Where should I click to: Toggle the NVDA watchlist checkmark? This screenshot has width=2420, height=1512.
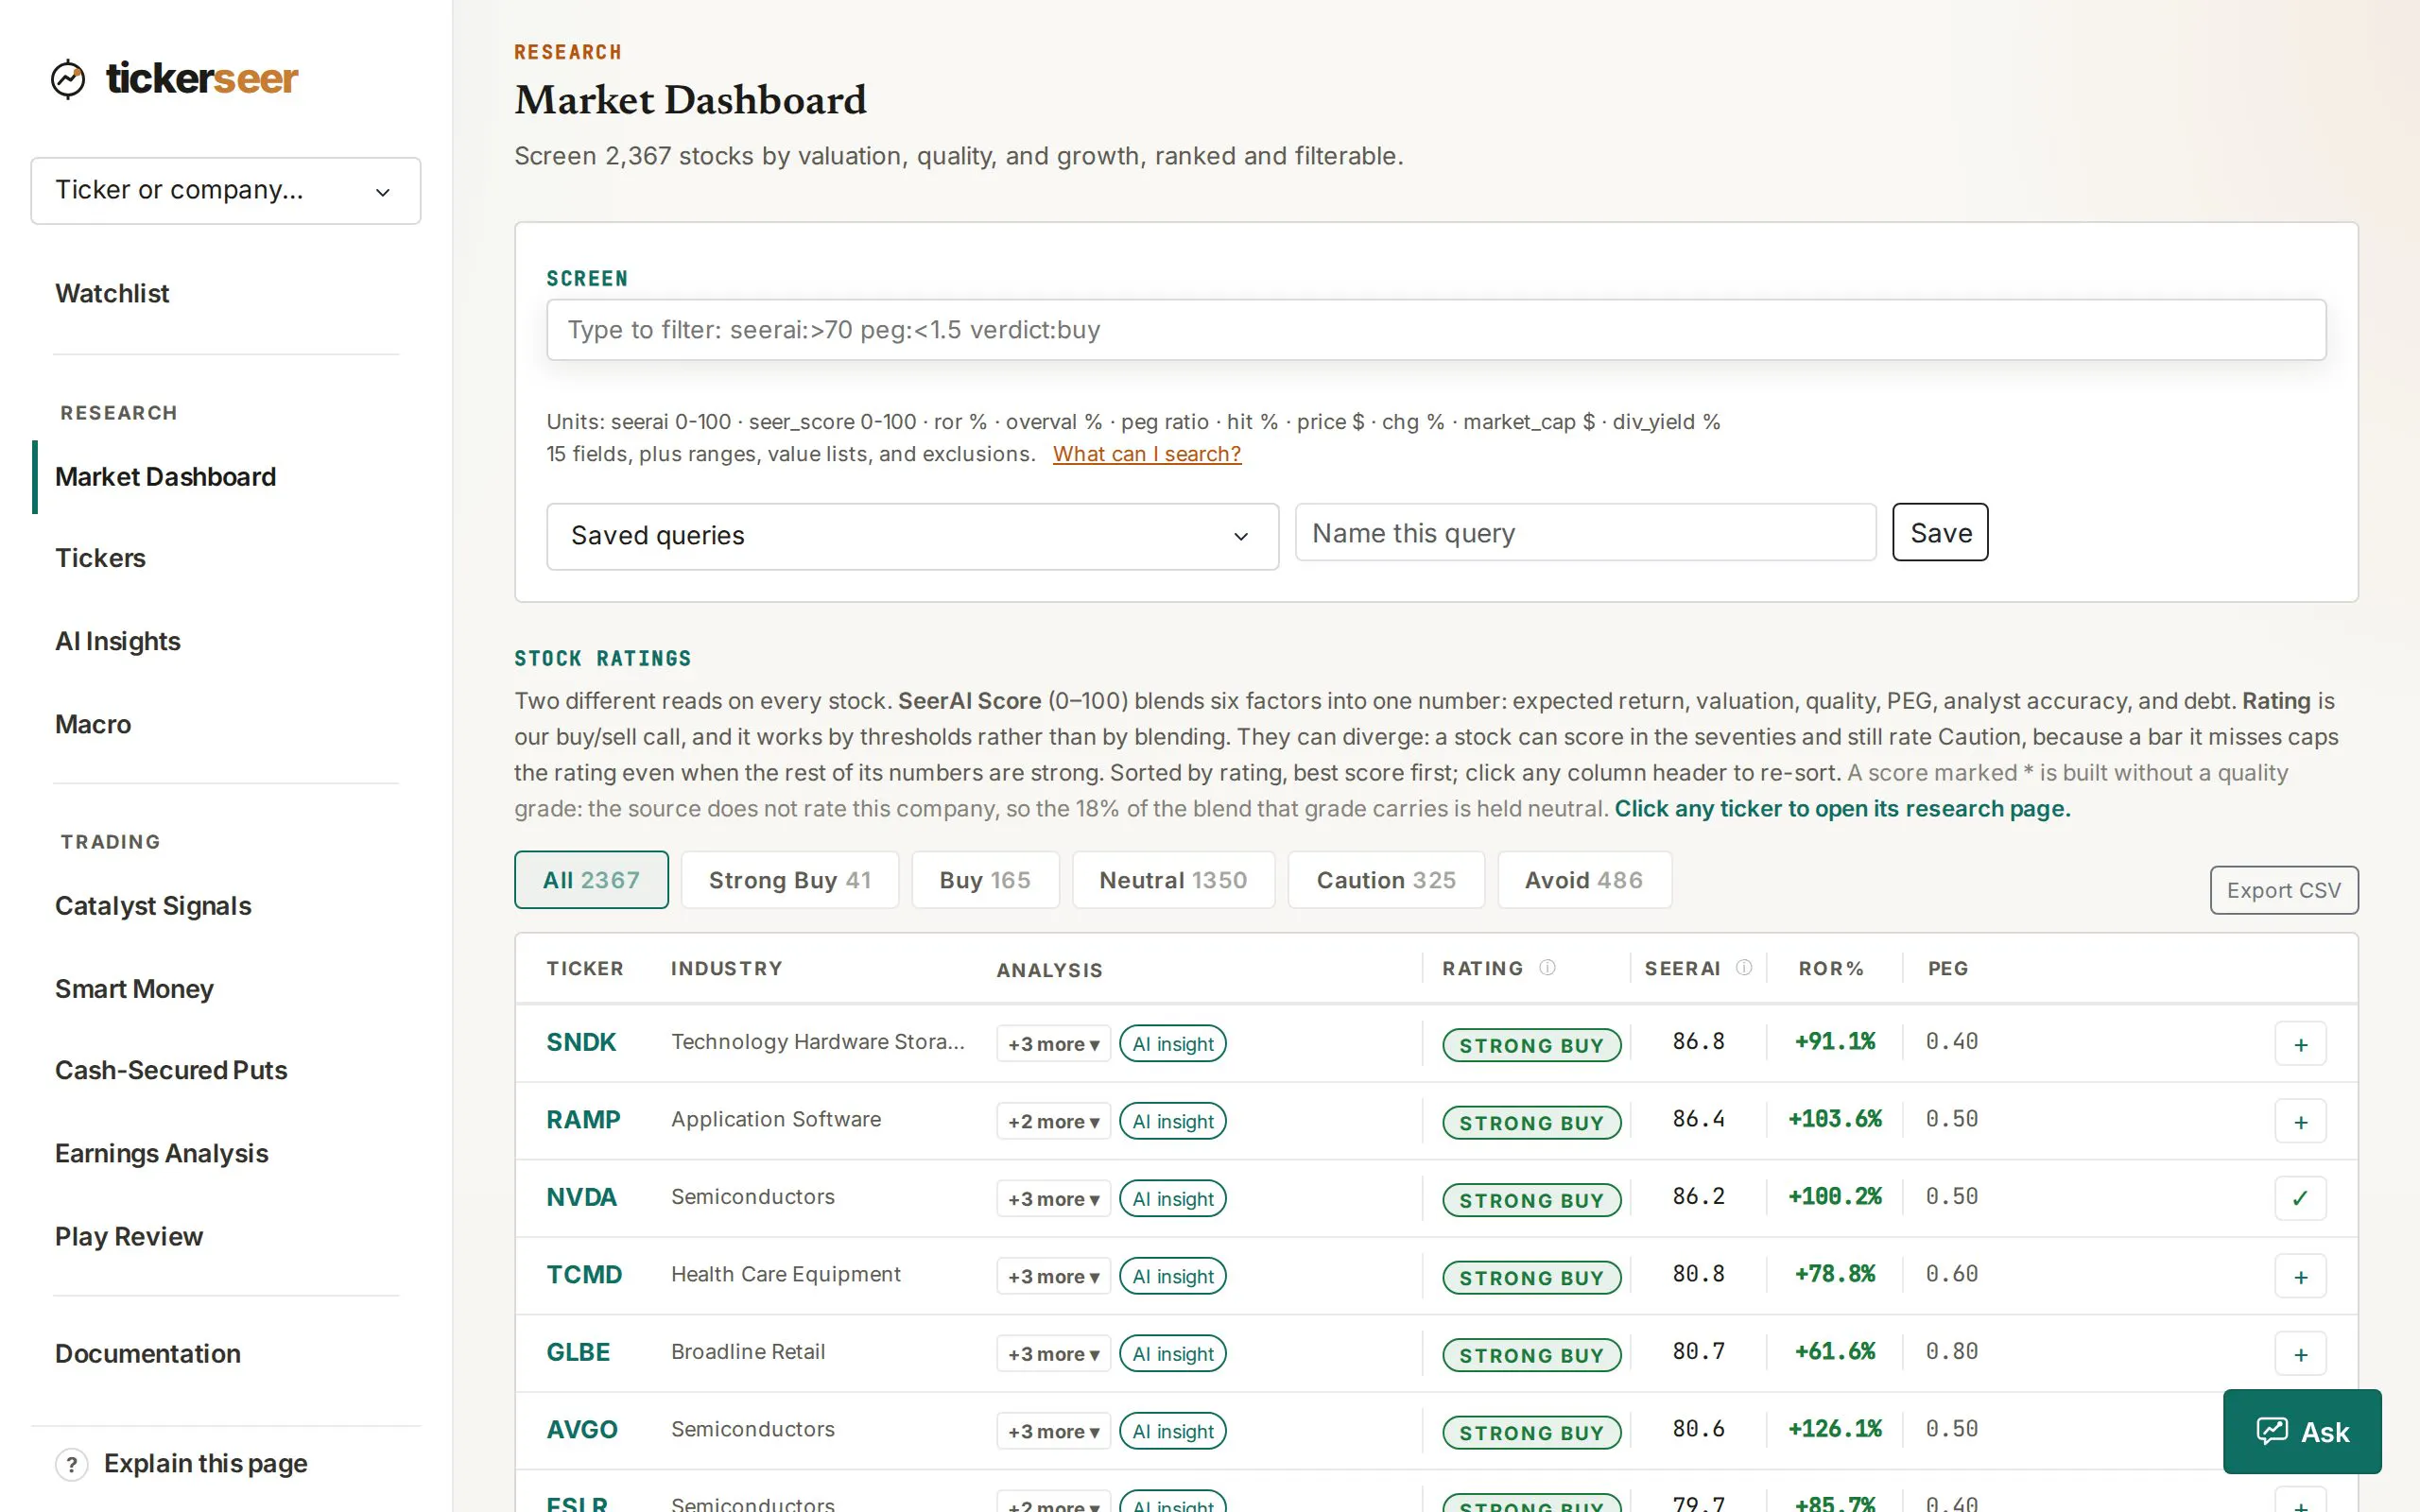[2300, 1198]
